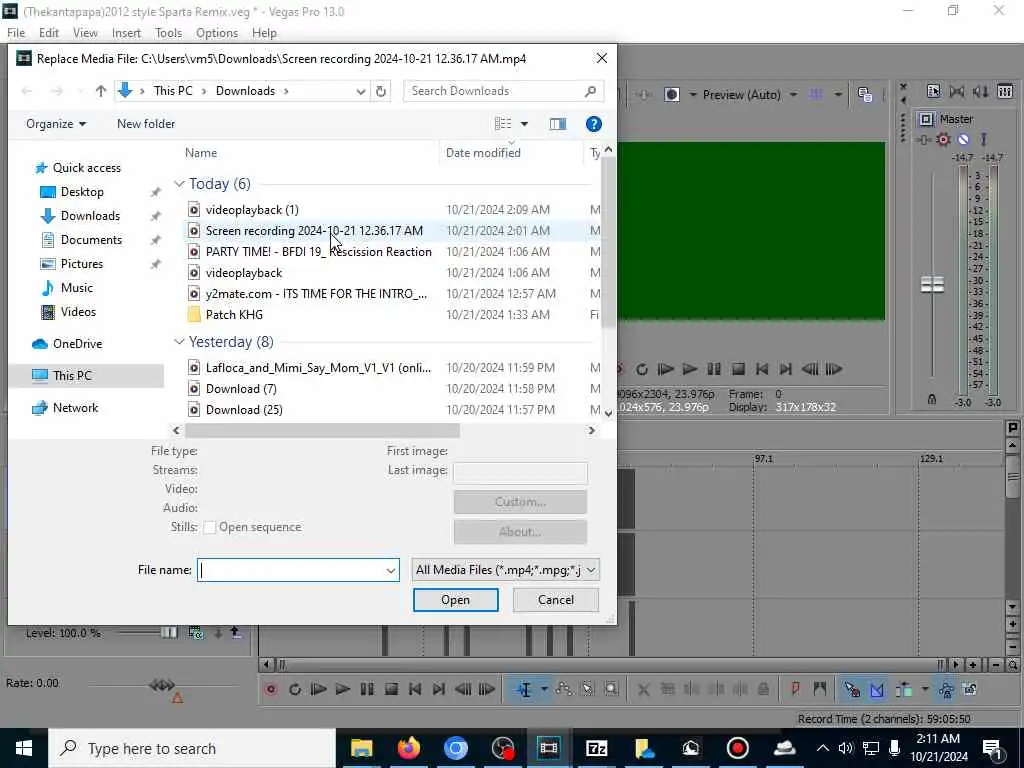
Task: Click the Overlays grid icon in the preview
Action: coord(816,95)
